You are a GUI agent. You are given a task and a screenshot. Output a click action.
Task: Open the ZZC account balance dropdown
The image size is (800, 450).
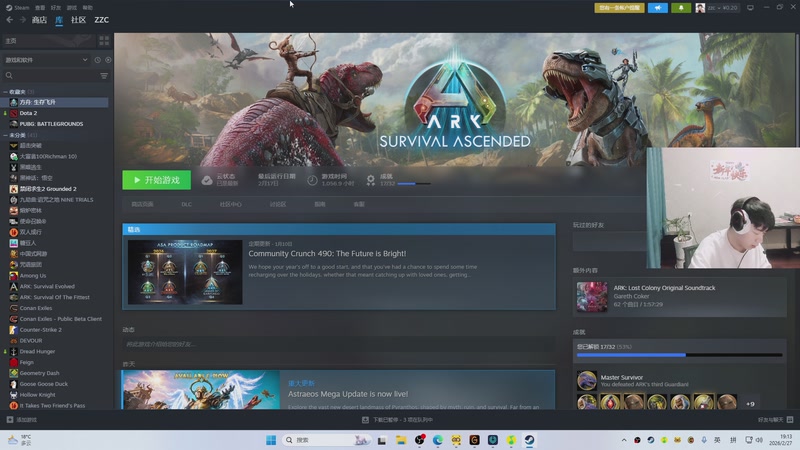[723, 8]
